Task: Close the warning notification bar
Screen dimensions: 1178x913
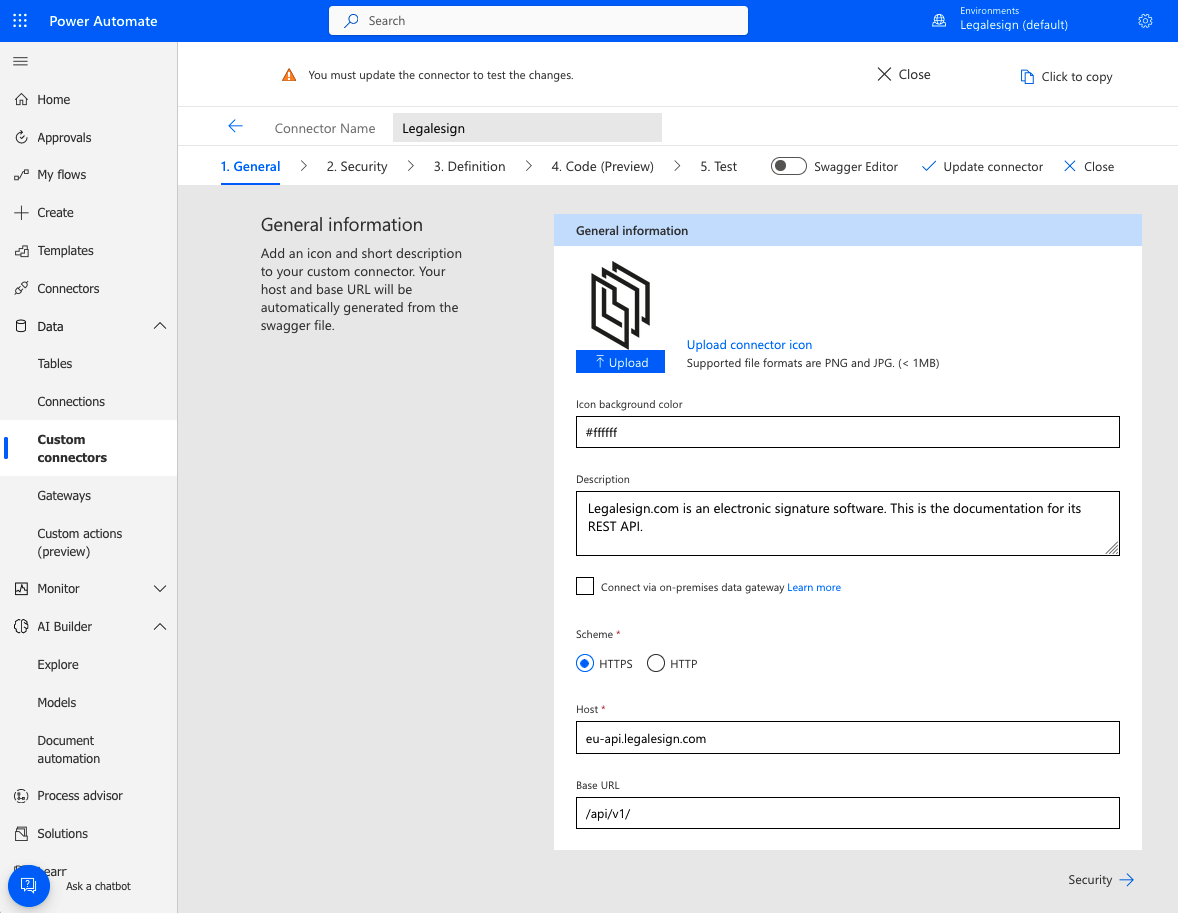Action: point(904,74)
